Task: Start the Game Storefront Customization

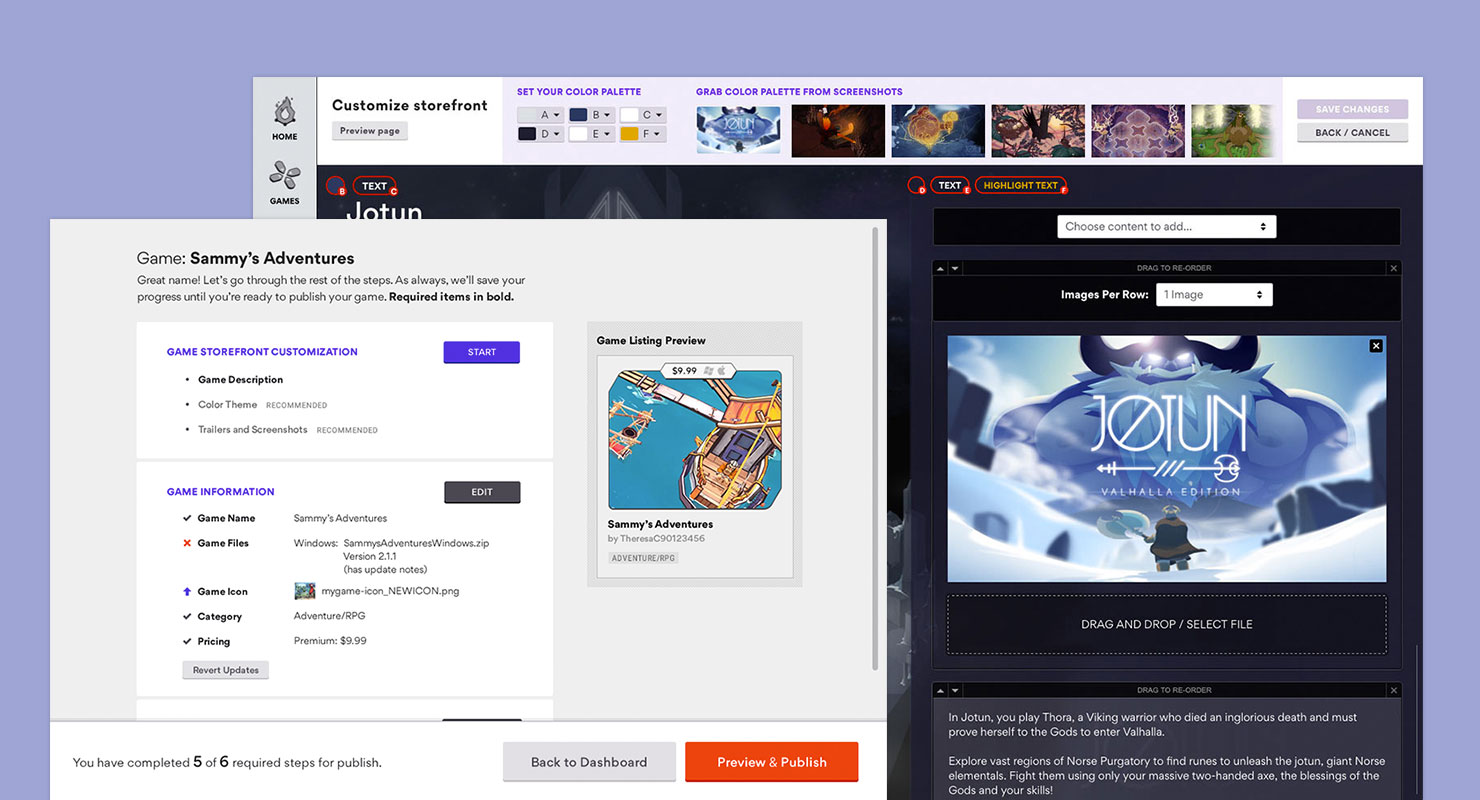Action: tap(481, 352)
